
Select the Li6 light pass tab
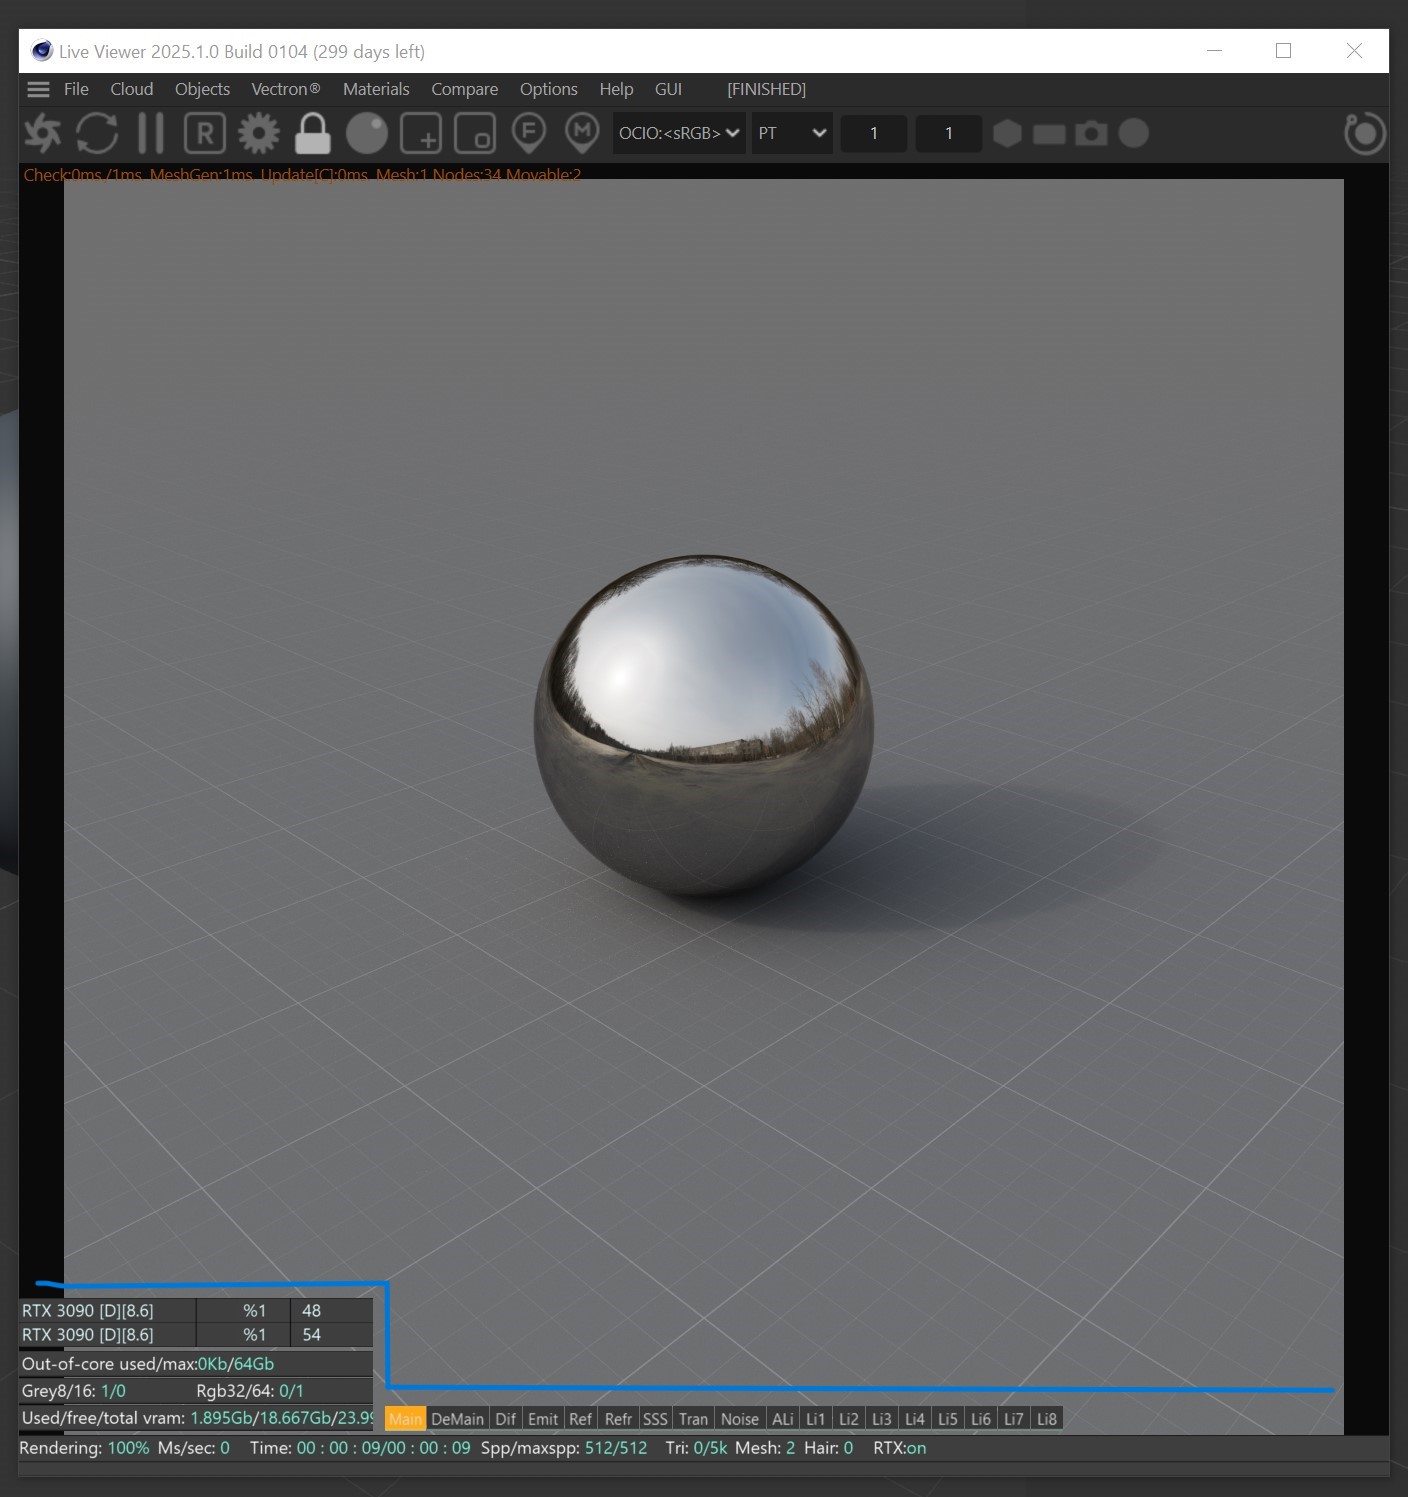pyautogui.click(x=981, y=1419)
